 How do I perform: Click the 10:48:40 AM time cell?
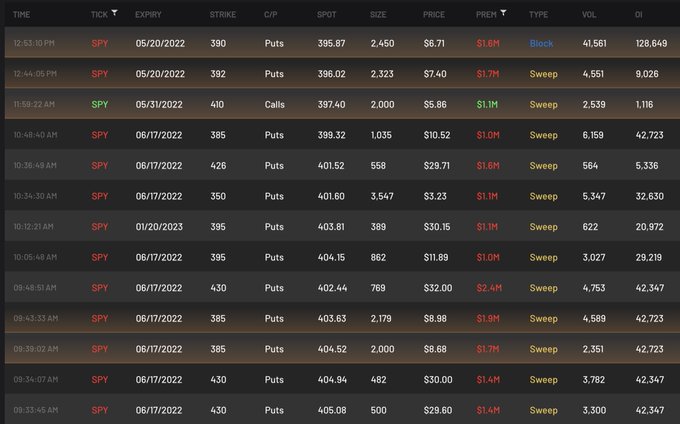tap(35, 135)
